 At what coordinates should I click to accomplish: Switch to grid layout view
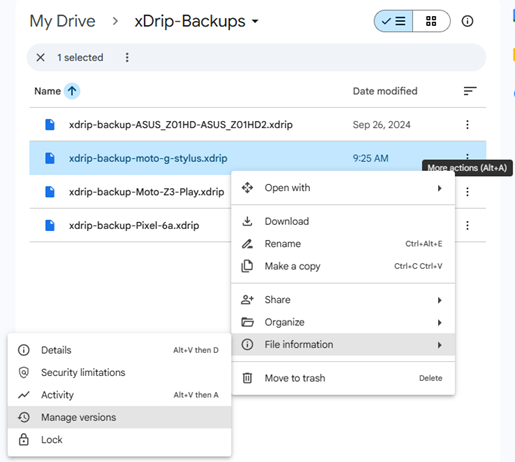point(431,21)
